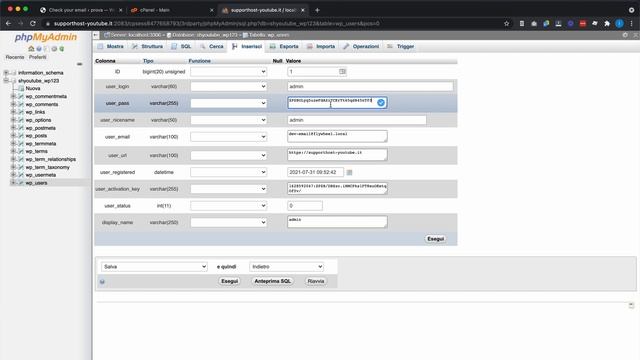Open the Funzione dropdown for display_name
This screenshot has width=640, height=360.
(x=229, y=222)
